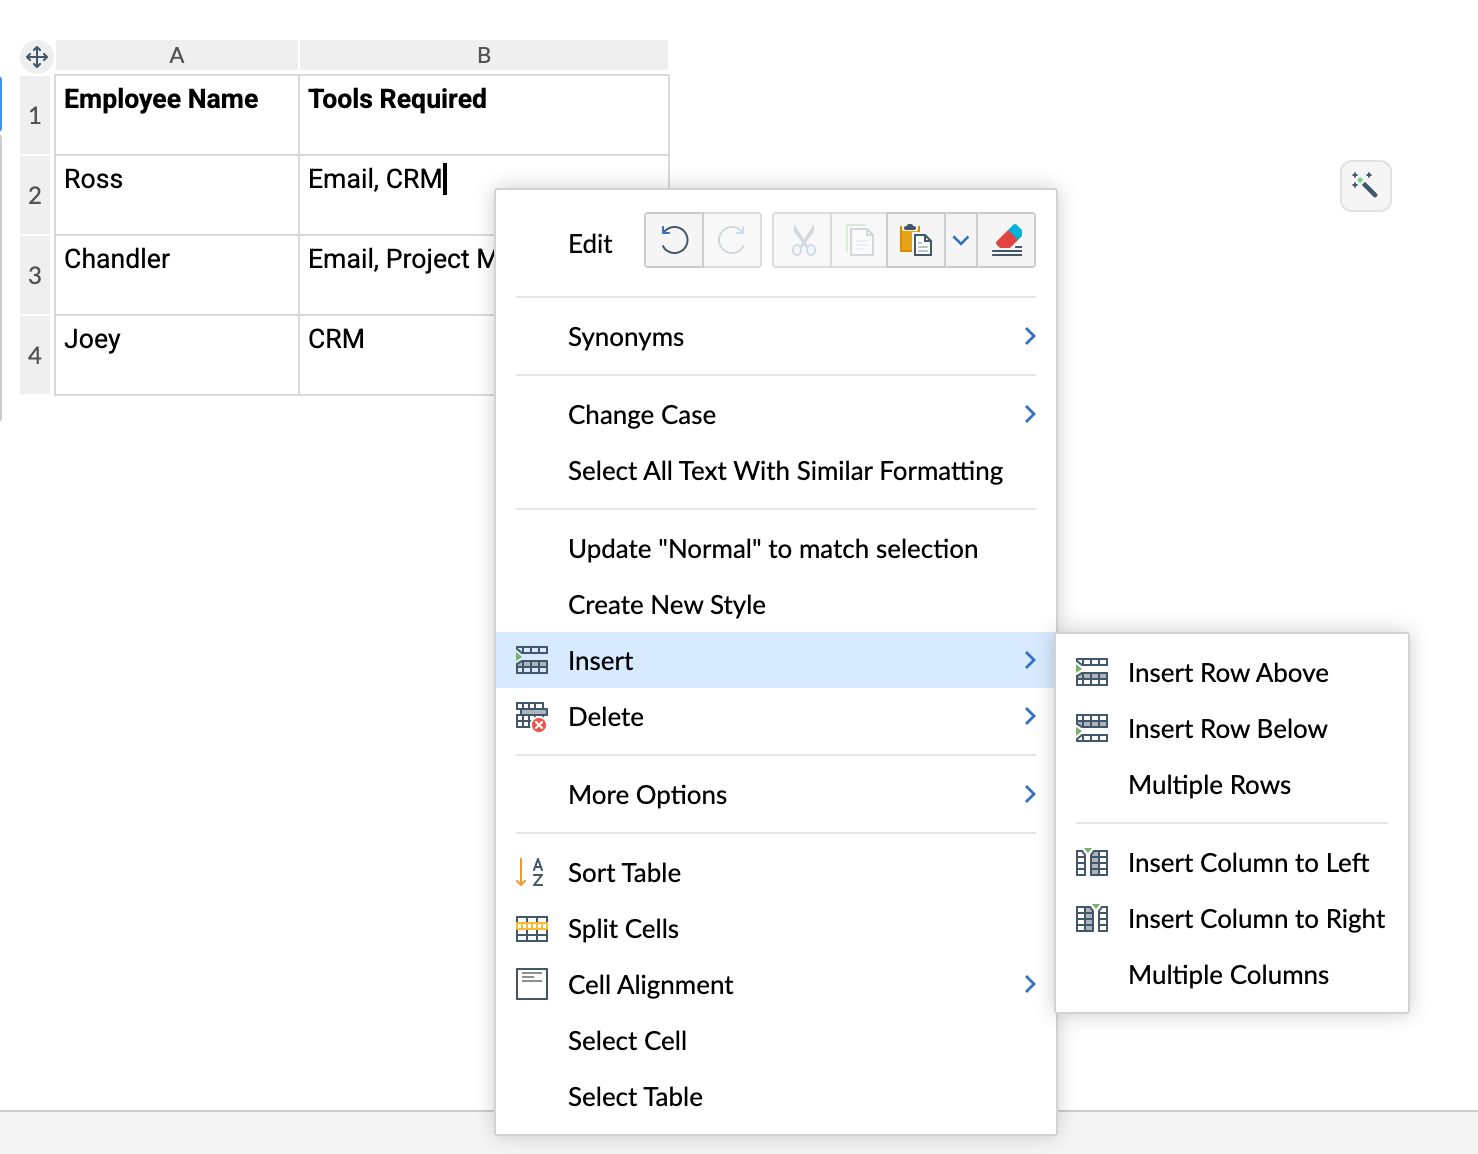Click the undo icon in Edit row
Screen dimensions: 1478x1154
click(x=674, y=241)
